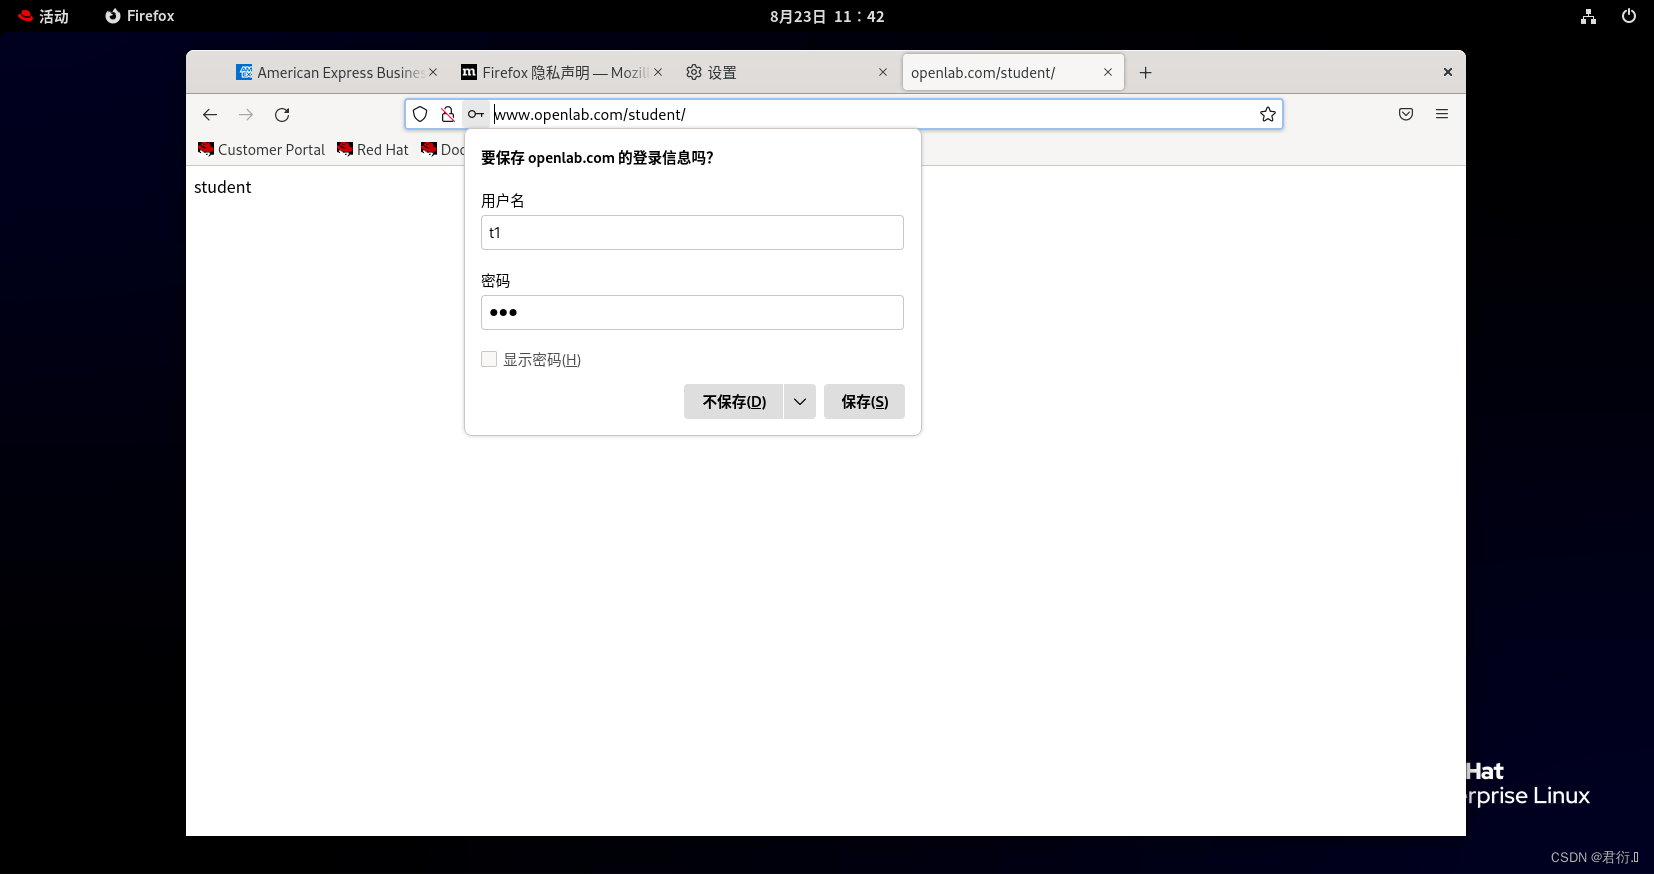Image resolution: width=1654 pixels, height=874 pixels.
Task: Click the key icon for saved logins
Action: tap(476, 114)
